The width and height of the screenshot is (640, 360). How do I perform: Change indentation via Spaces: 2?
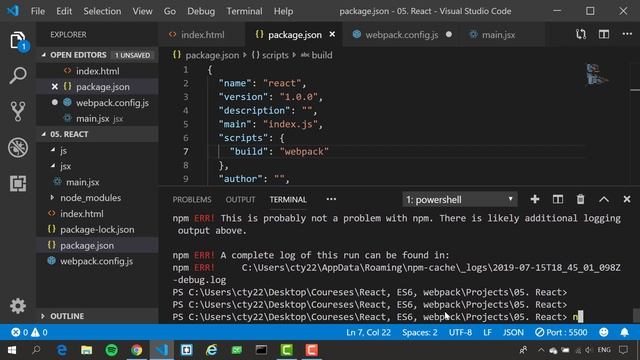click(x=420, y=332)
